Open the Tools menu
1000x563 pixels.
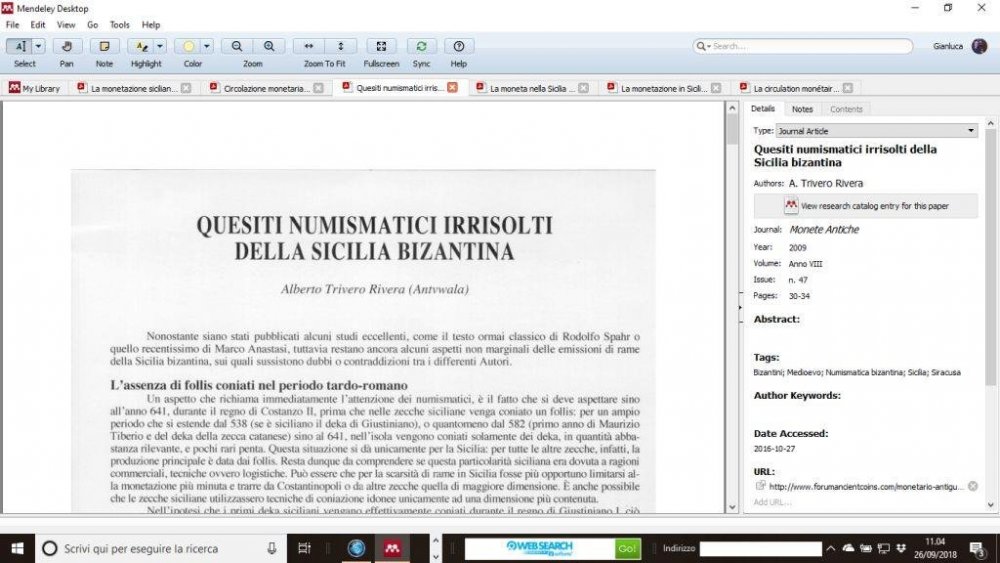[x=119, y=24]
